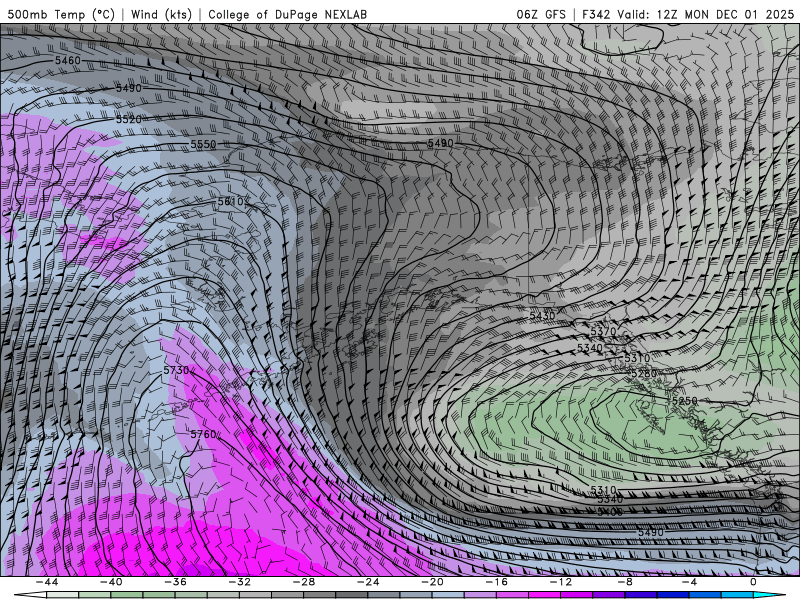Click the -40 color bar tick label

click(x=111, y=582)
